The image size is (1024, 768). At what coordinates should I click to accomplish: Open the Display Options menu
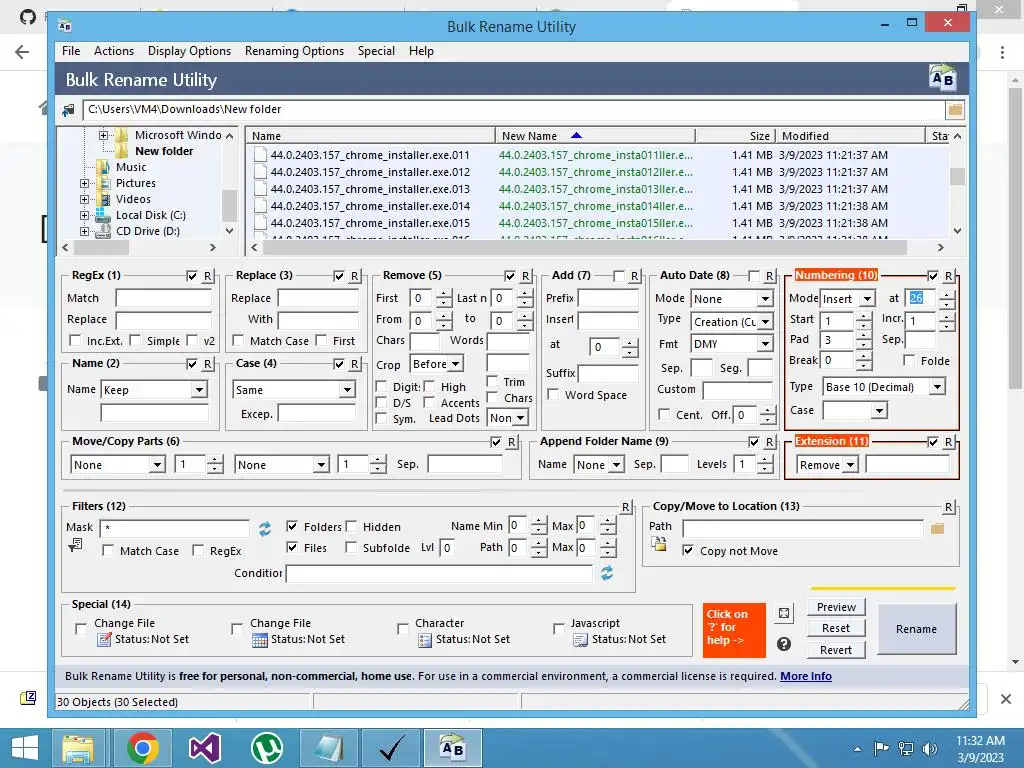(x=189, y=51)
